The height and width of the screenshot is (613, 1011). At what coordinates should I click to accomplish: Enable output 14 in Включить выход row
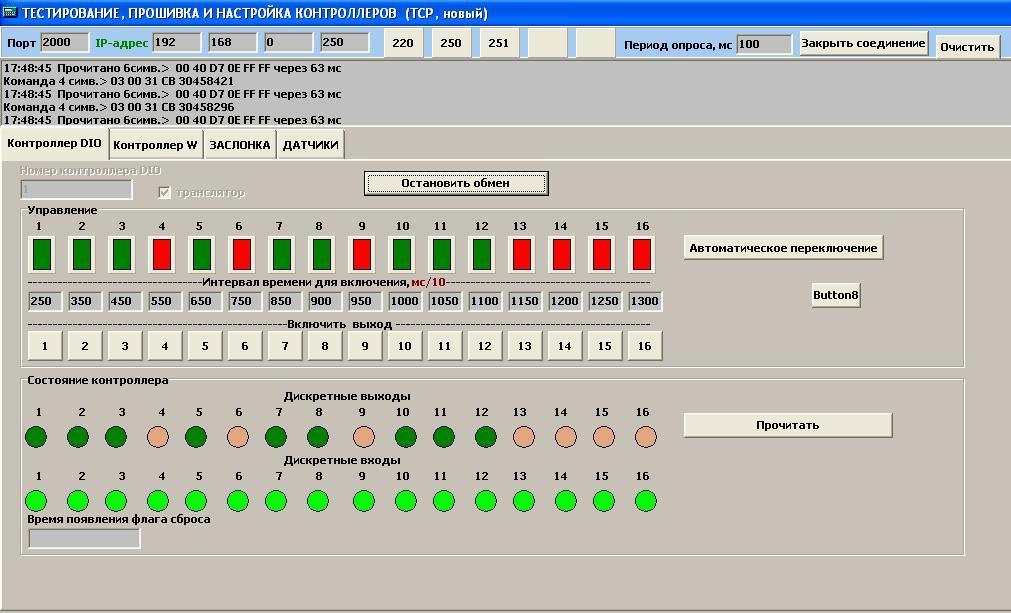(565, 346)
